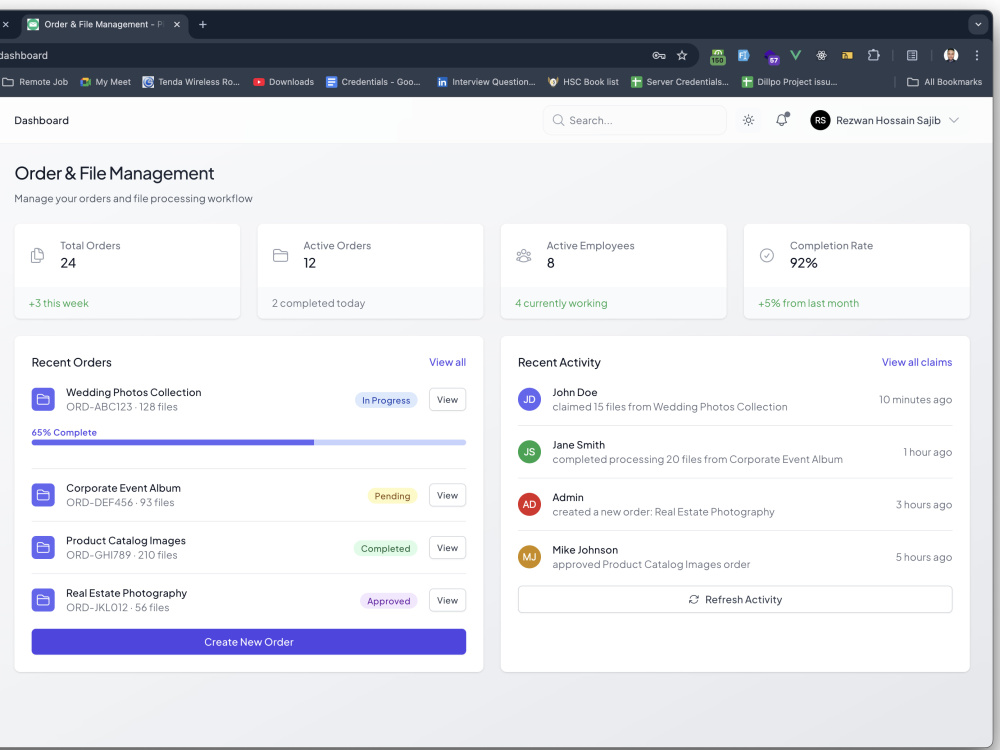
Task: Click the refresh arrows icon in Refresh Activity
Action: [693, 599]
